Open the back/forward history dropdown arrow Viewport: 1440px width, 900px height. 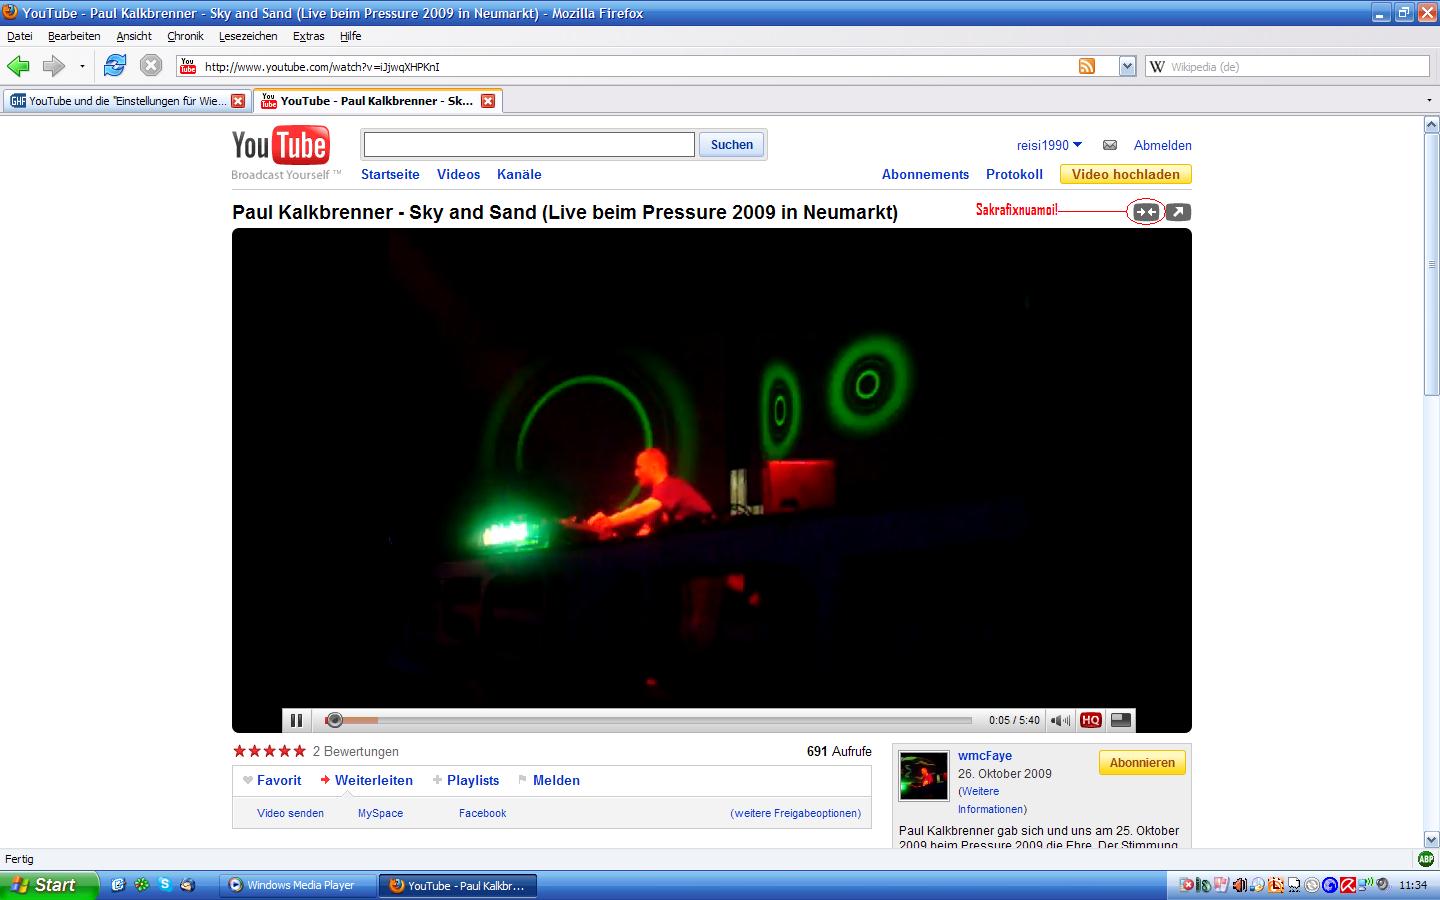click(82, 67)
